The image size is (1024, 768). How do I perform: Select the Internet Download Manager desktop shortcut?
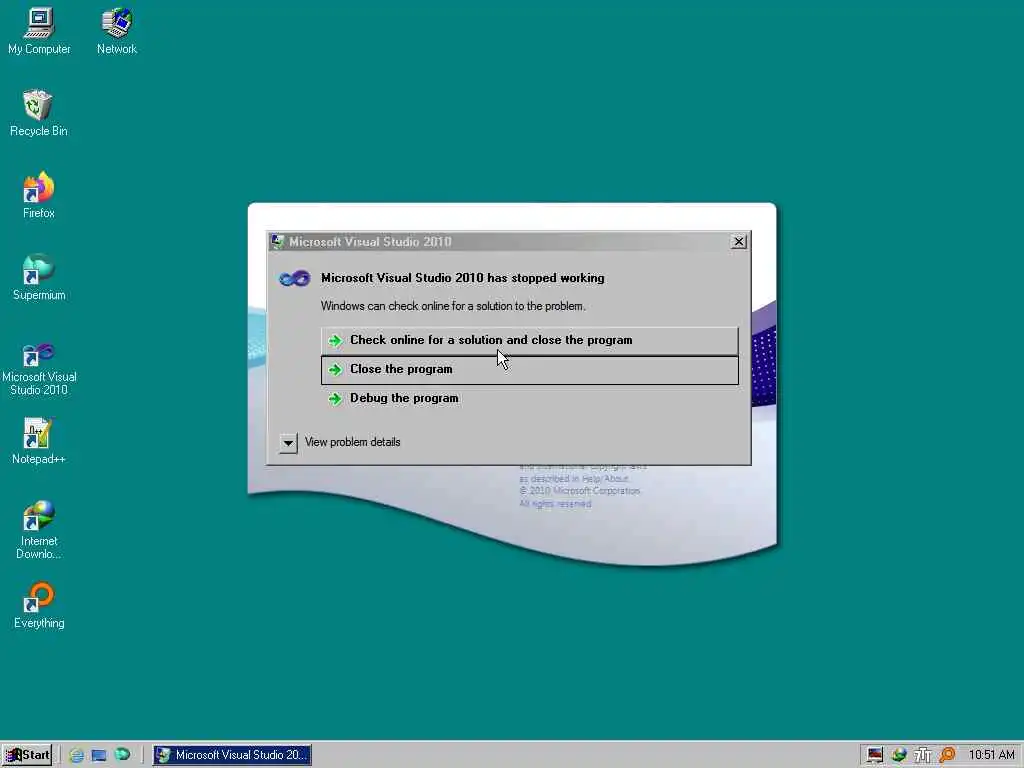[39, 529]
